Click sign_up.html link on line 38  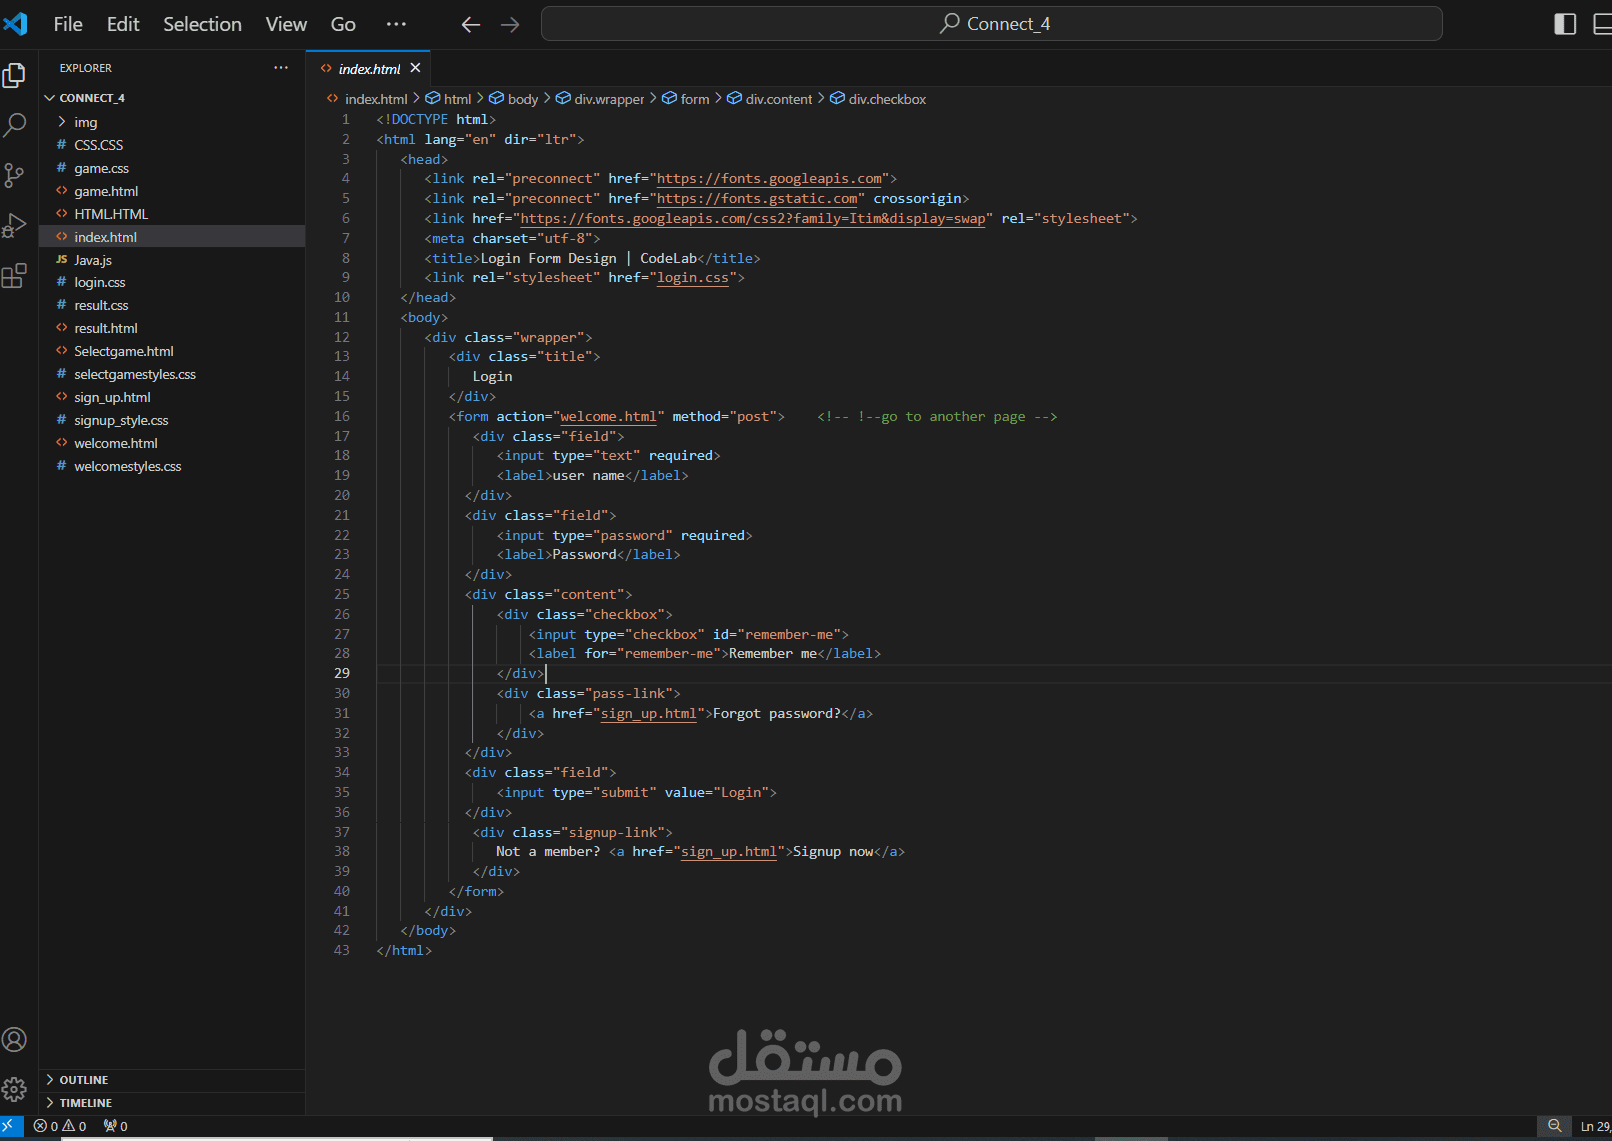729,851
